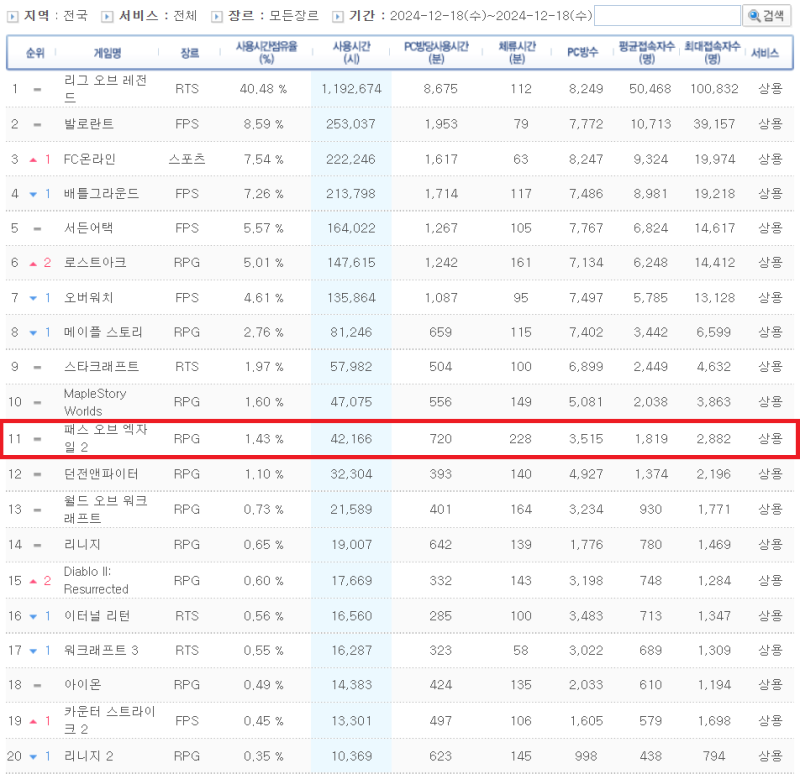Viewport: 800px width, 774px height.
Task: Click the red up arrow in Diablo II: Resurrected row
Action: pos(33,581)
